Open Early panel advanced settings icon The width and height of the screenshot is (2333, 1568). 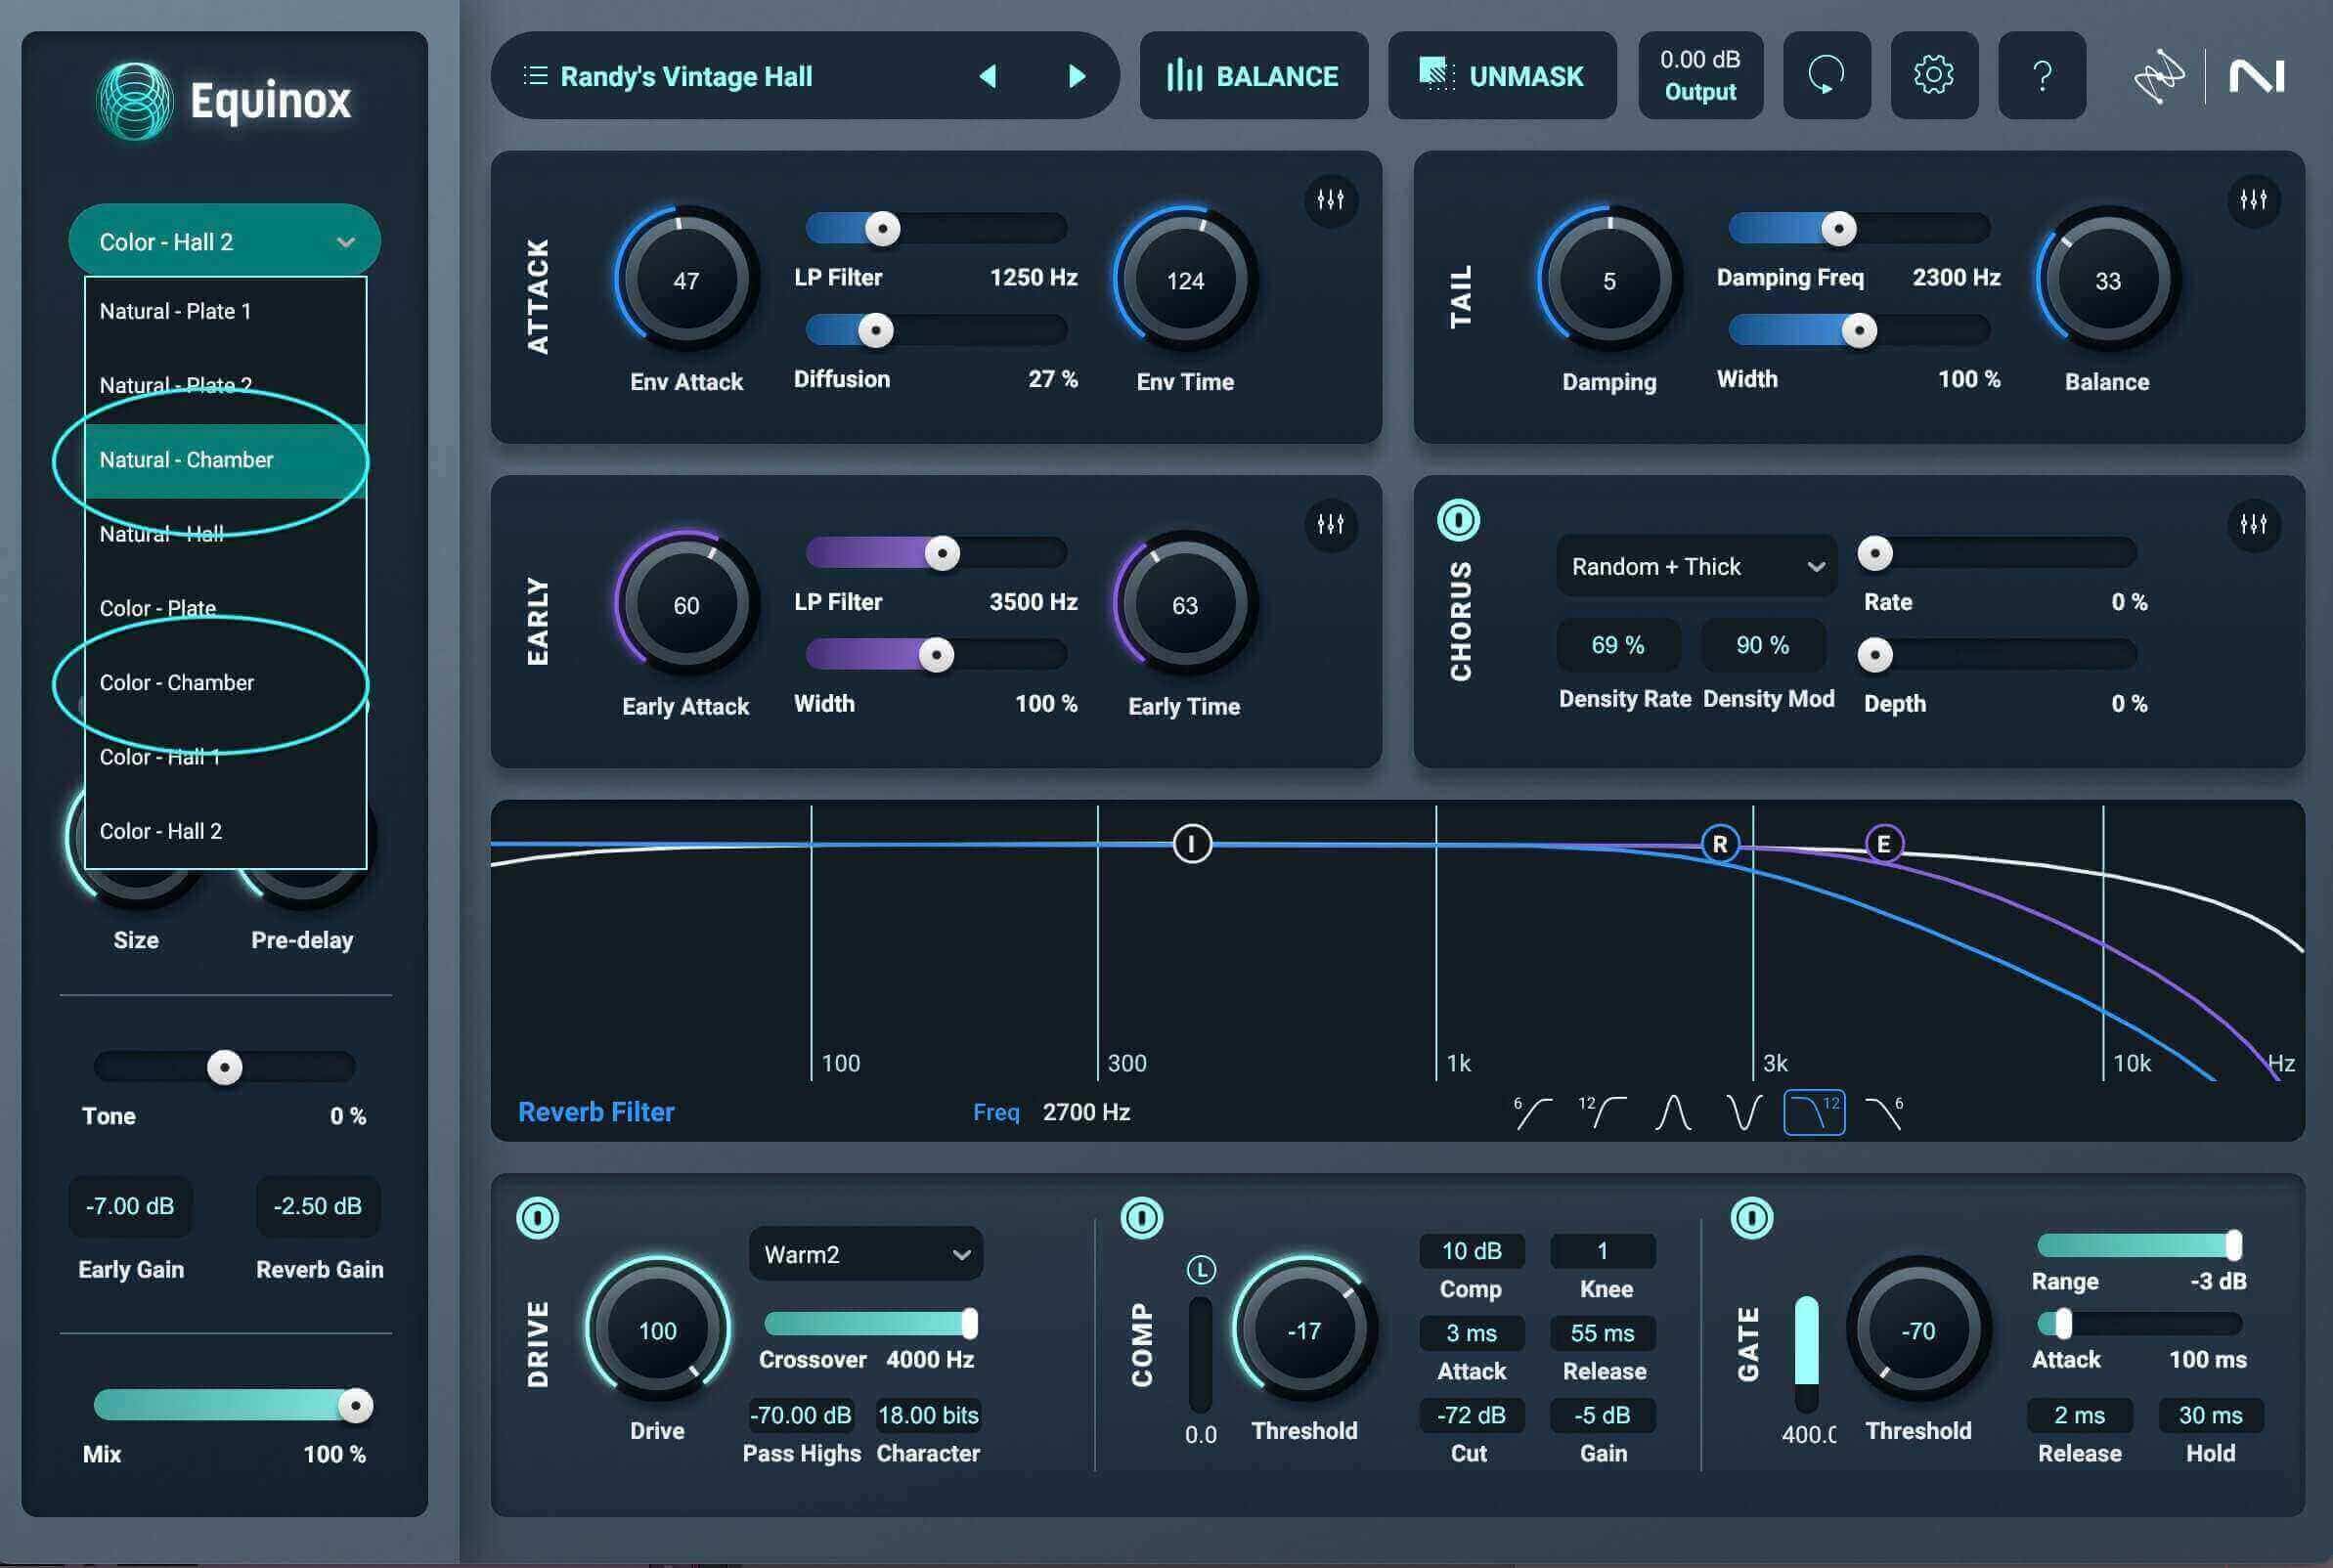[x=1330, y=524]
